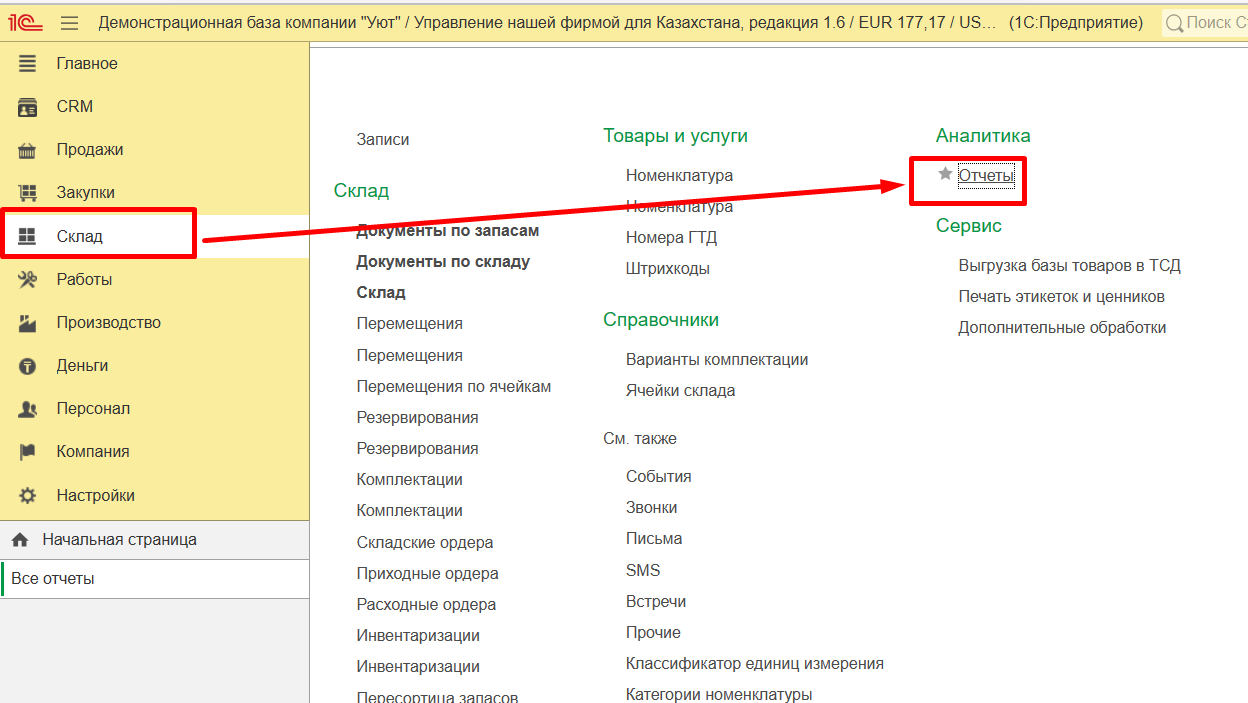1248x703 pixels.
Task: Click the Классификатор единиц измерения link
Action: pos(753,663)
